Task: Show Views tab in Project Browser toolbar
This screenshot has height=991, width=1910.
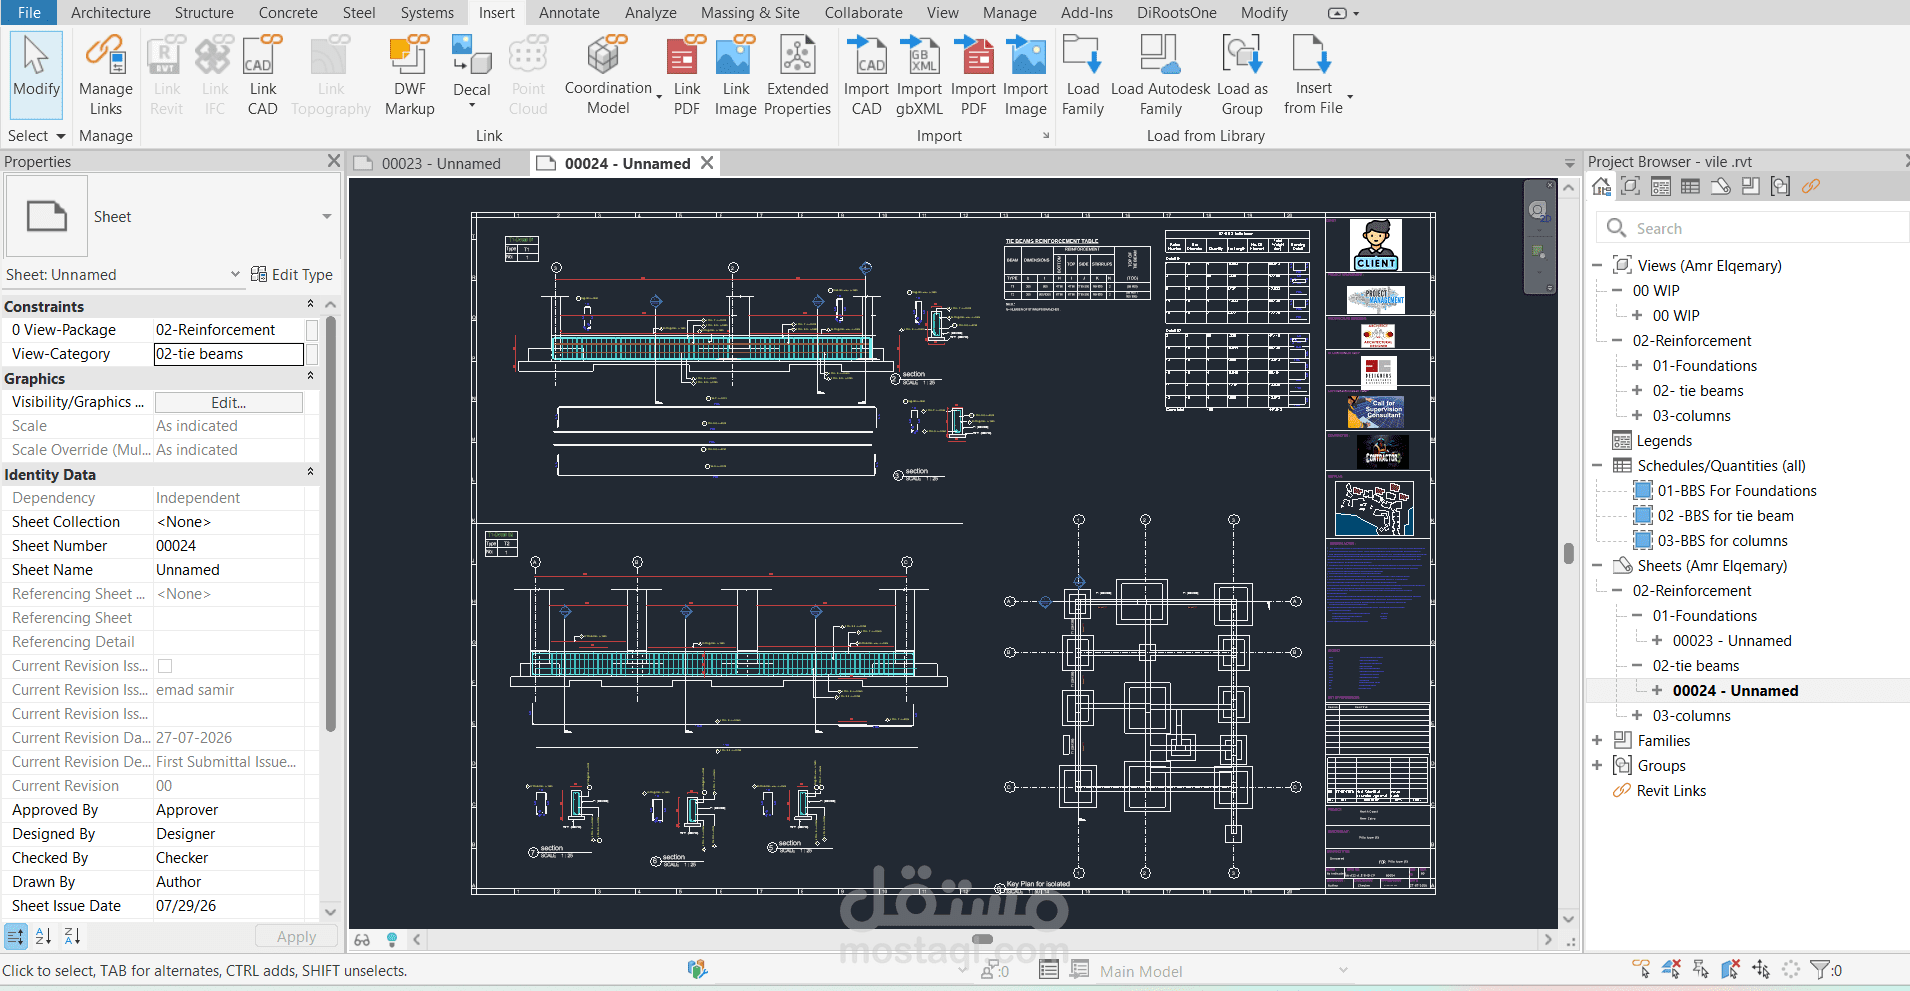Action: point(1631,186)
